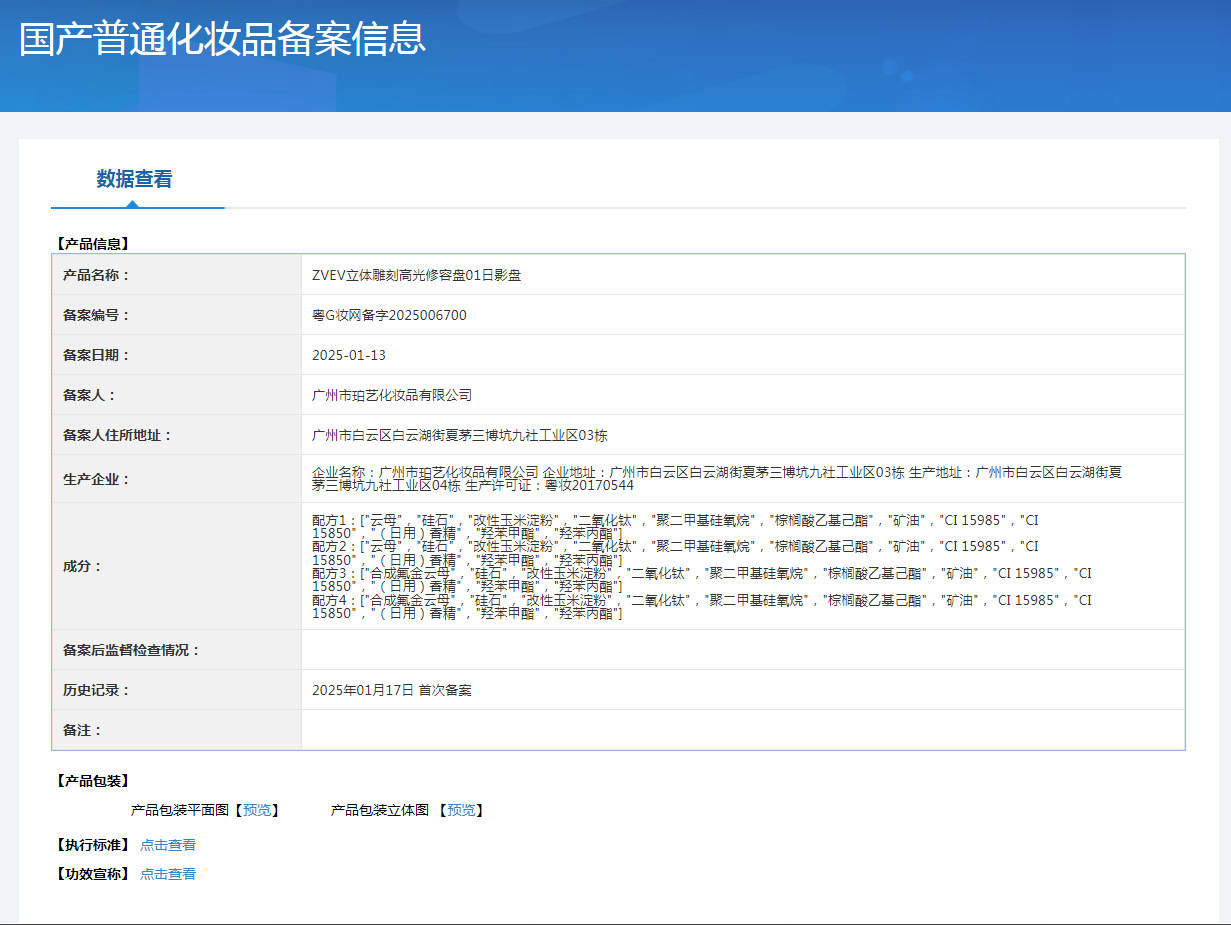Click the empty 备案后监督检查情况 value cell

click(742, 650)
